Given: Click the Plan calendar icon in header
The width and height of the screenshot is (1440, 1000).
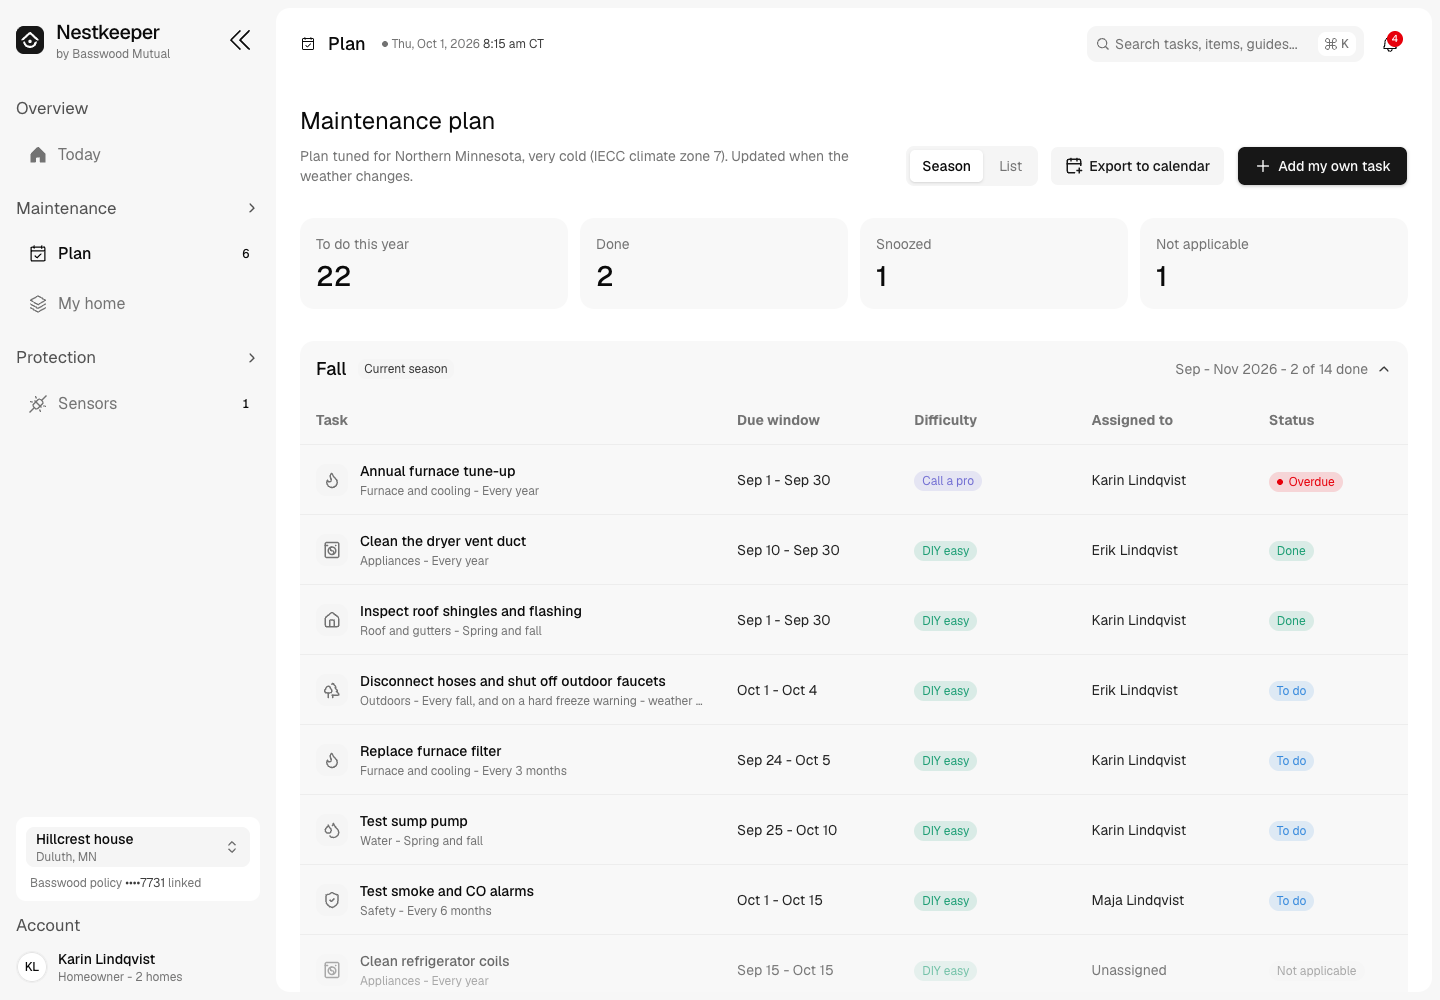Looking at the screenshot, I should pyautogui.click(x=308, y=44).
